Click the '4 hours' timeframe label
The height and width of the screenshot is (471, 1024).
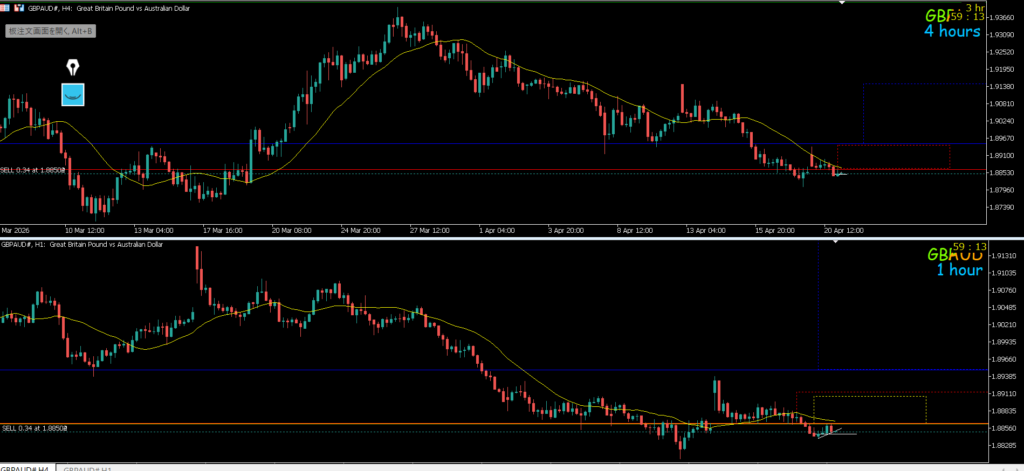pos(951,31)
